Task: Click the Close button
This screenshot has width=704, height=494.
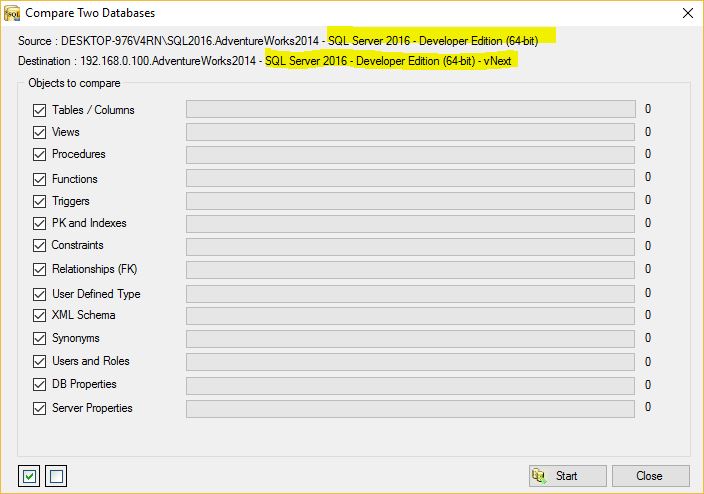Action: point(651,476)
